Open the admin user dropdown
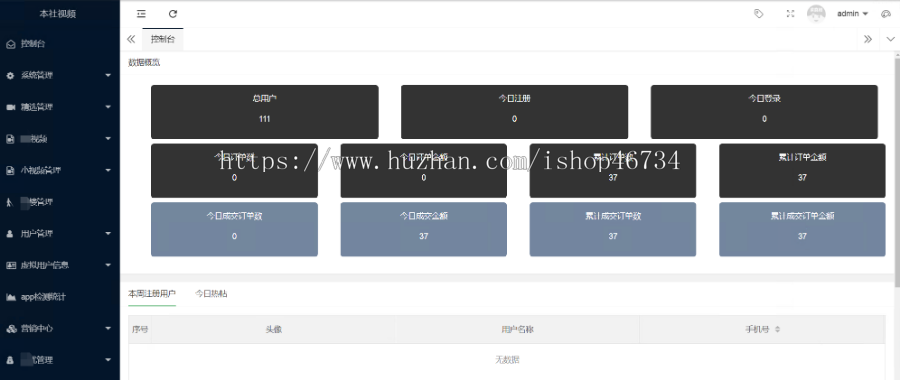 click(x=852, y=14)
